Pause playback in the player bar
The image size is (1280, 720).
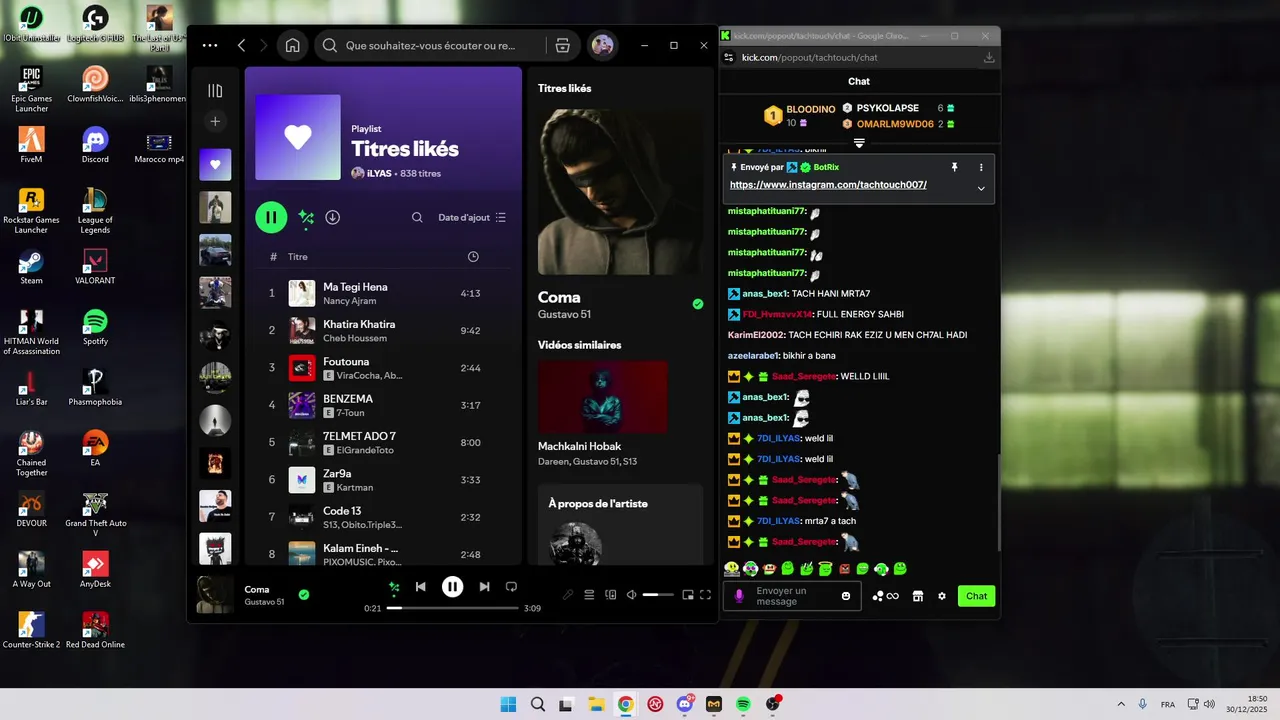(453, 587)
